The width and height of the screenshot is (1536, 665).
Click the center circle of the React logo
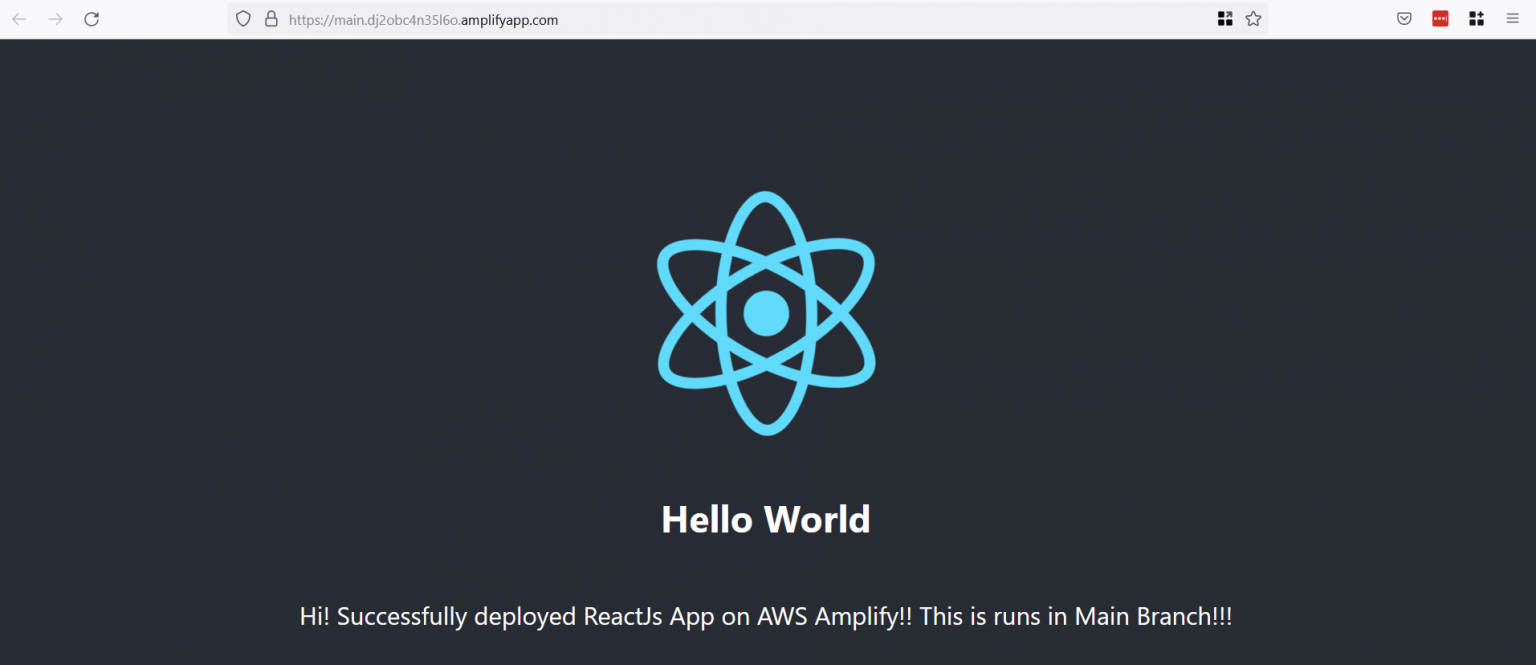766,313
